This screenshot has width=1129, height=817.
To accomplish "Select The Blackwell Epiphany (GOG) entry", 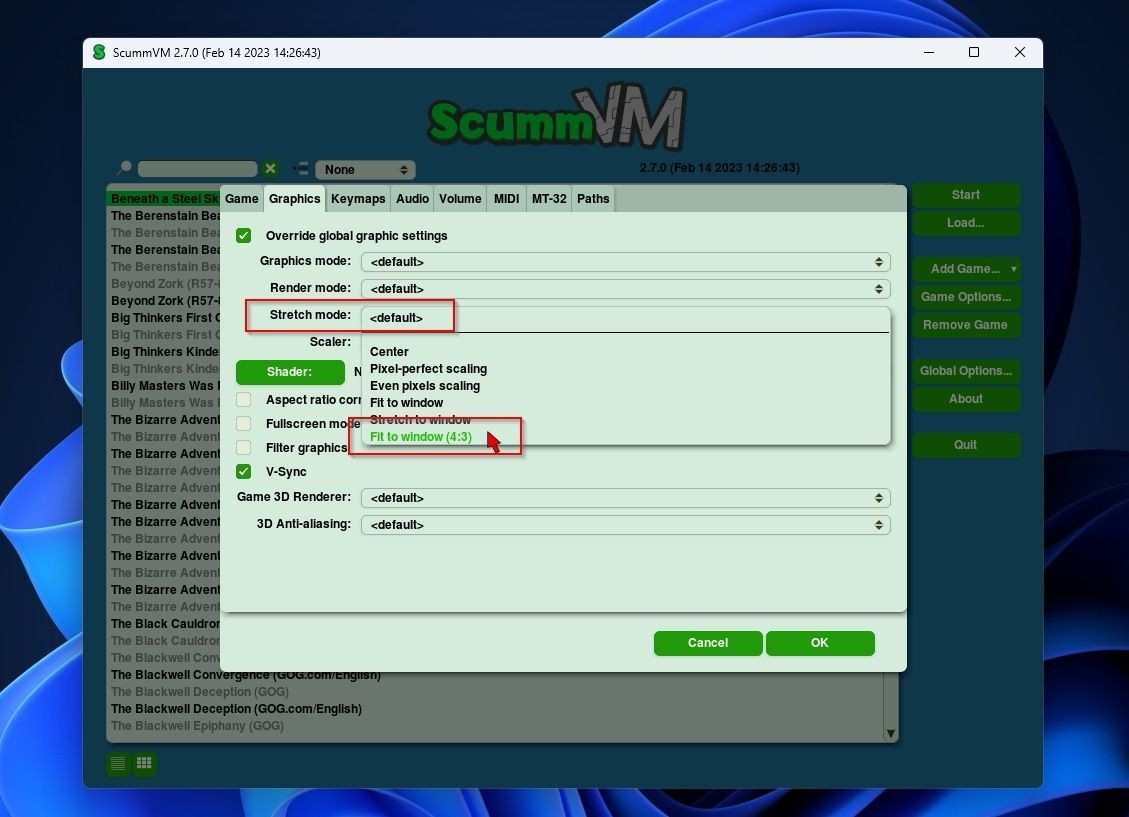I will (x=197, y=726).
